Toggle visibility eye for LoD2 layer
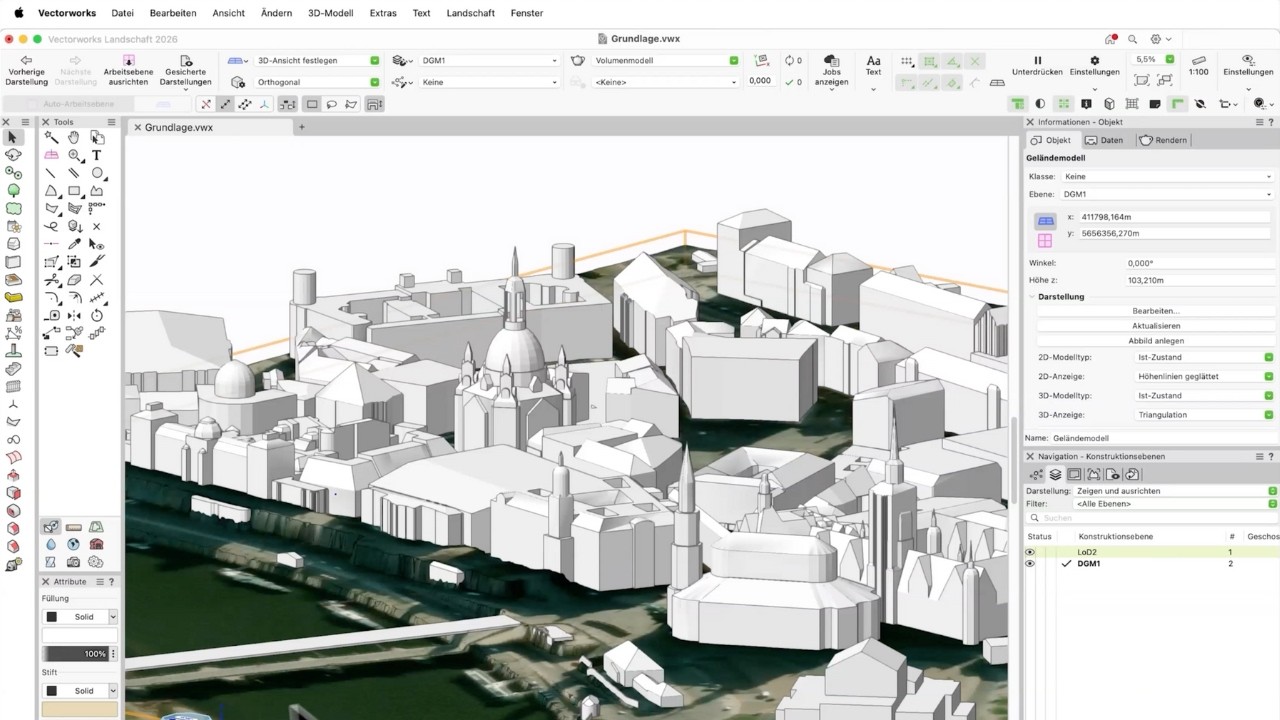This screenshot has height=720, width=1280. pyautogui.click(x=1030, y=552)
